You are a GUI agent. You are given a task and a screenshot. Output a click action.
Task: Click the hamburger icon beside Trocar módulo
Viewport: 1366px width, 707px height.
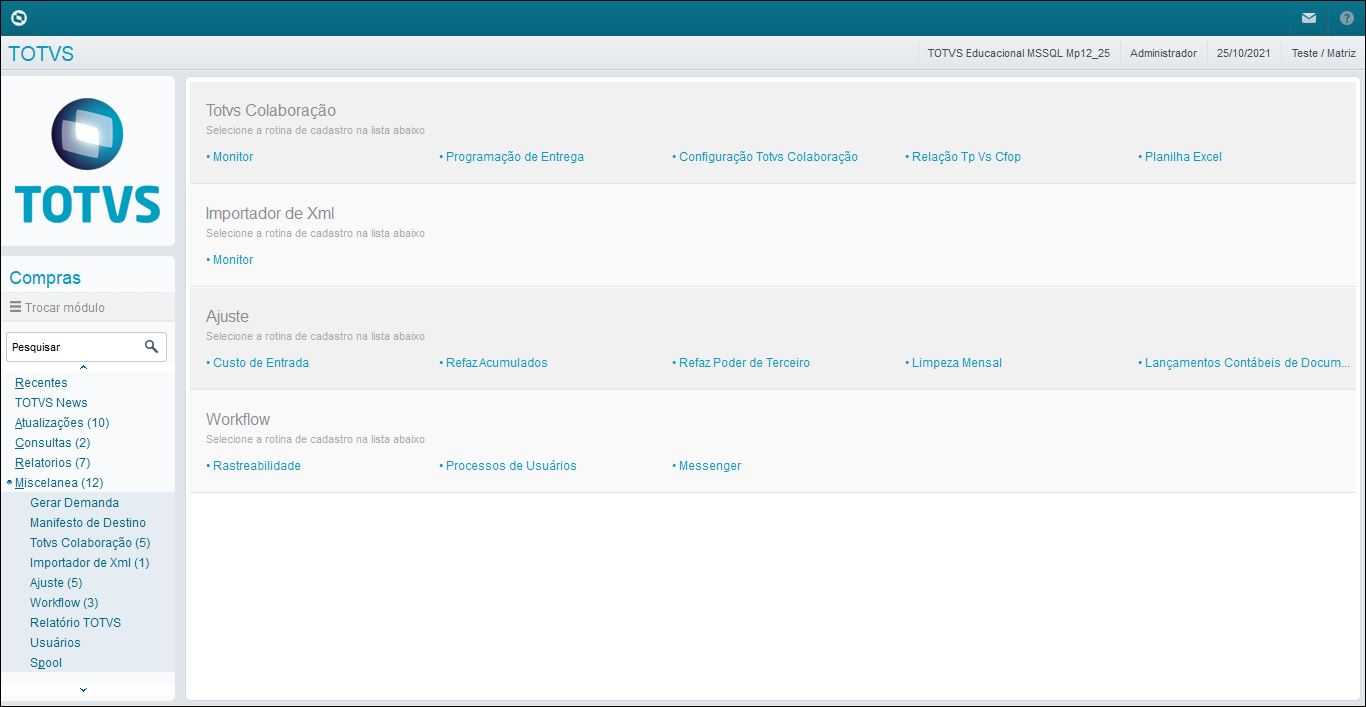coord(15,307)
